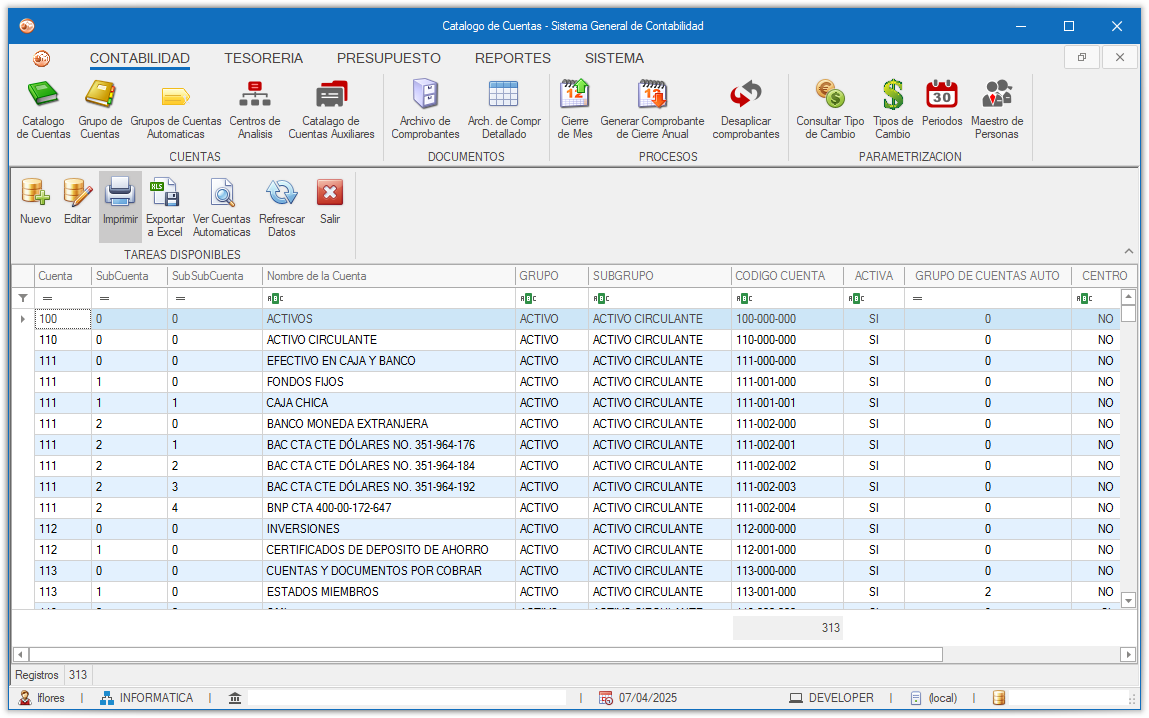Image resolution: width=1149 pixels, height=718 pixels.
Task: Click Exportar a Excel
Action: pyautogui.click(x=165, y=207)
